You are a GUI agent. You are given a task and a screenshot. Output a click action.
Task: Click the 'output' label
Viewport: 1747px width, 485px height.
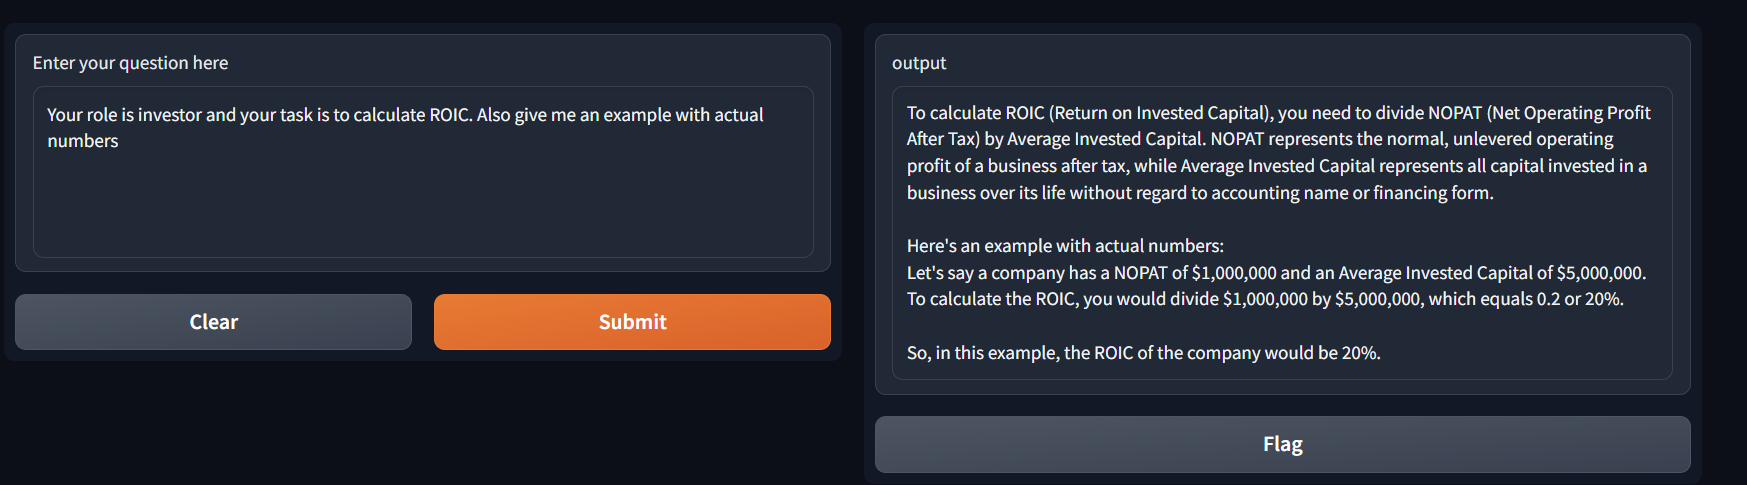click(x=919, y=63)
